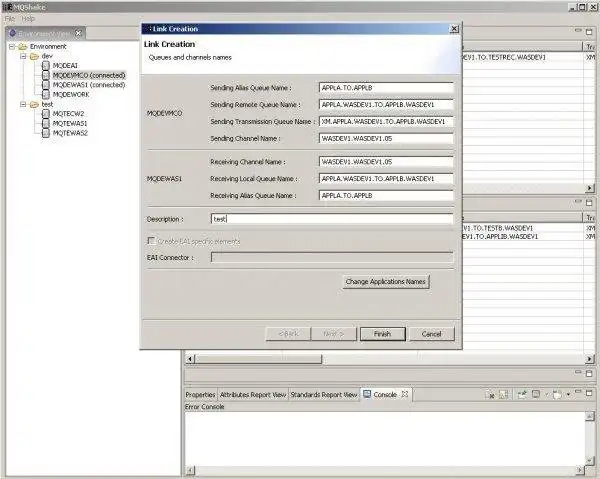Minimize the empty panel above Console
600x479 pixels.
[578, 371]
